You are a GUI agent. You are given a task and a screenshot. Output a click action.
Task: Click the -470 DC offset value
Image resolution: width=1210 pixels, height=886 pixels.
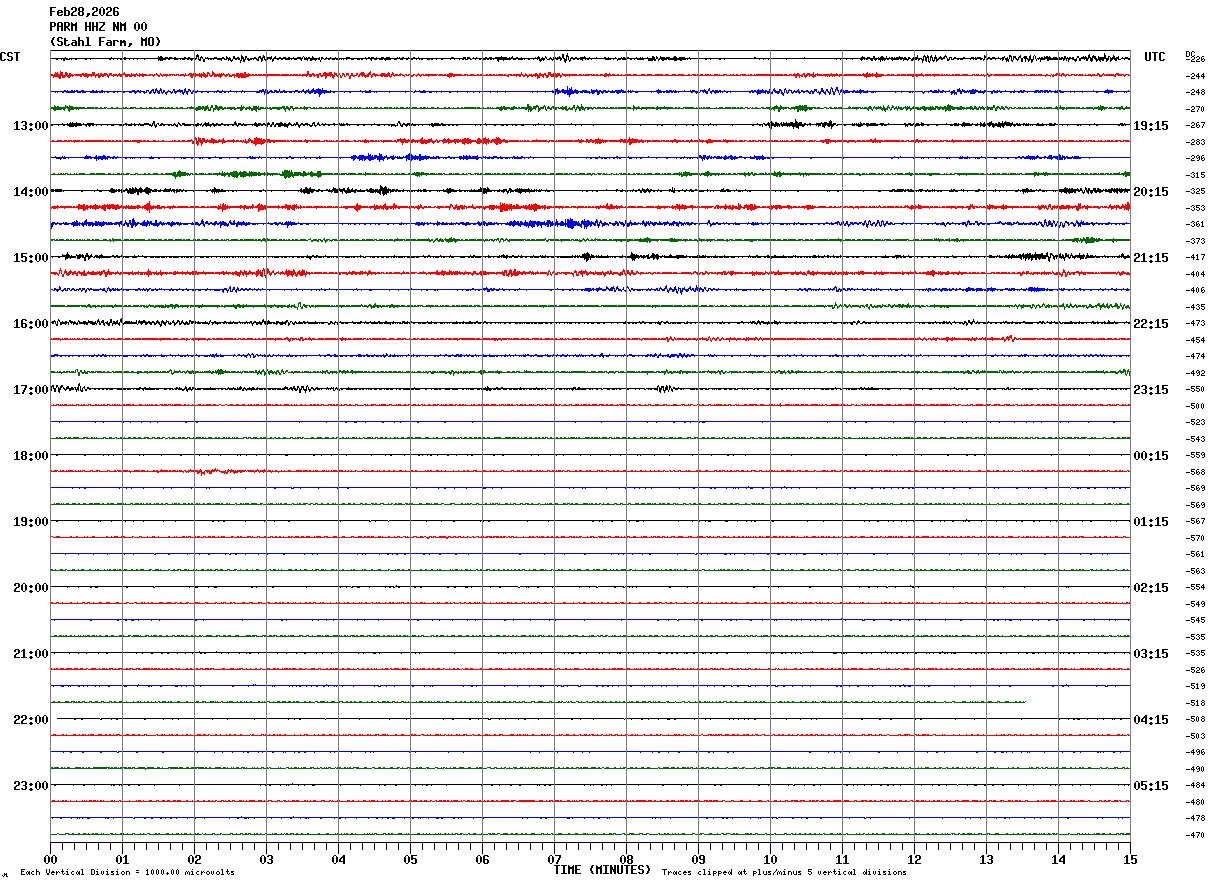click(x=1195, y=835)
